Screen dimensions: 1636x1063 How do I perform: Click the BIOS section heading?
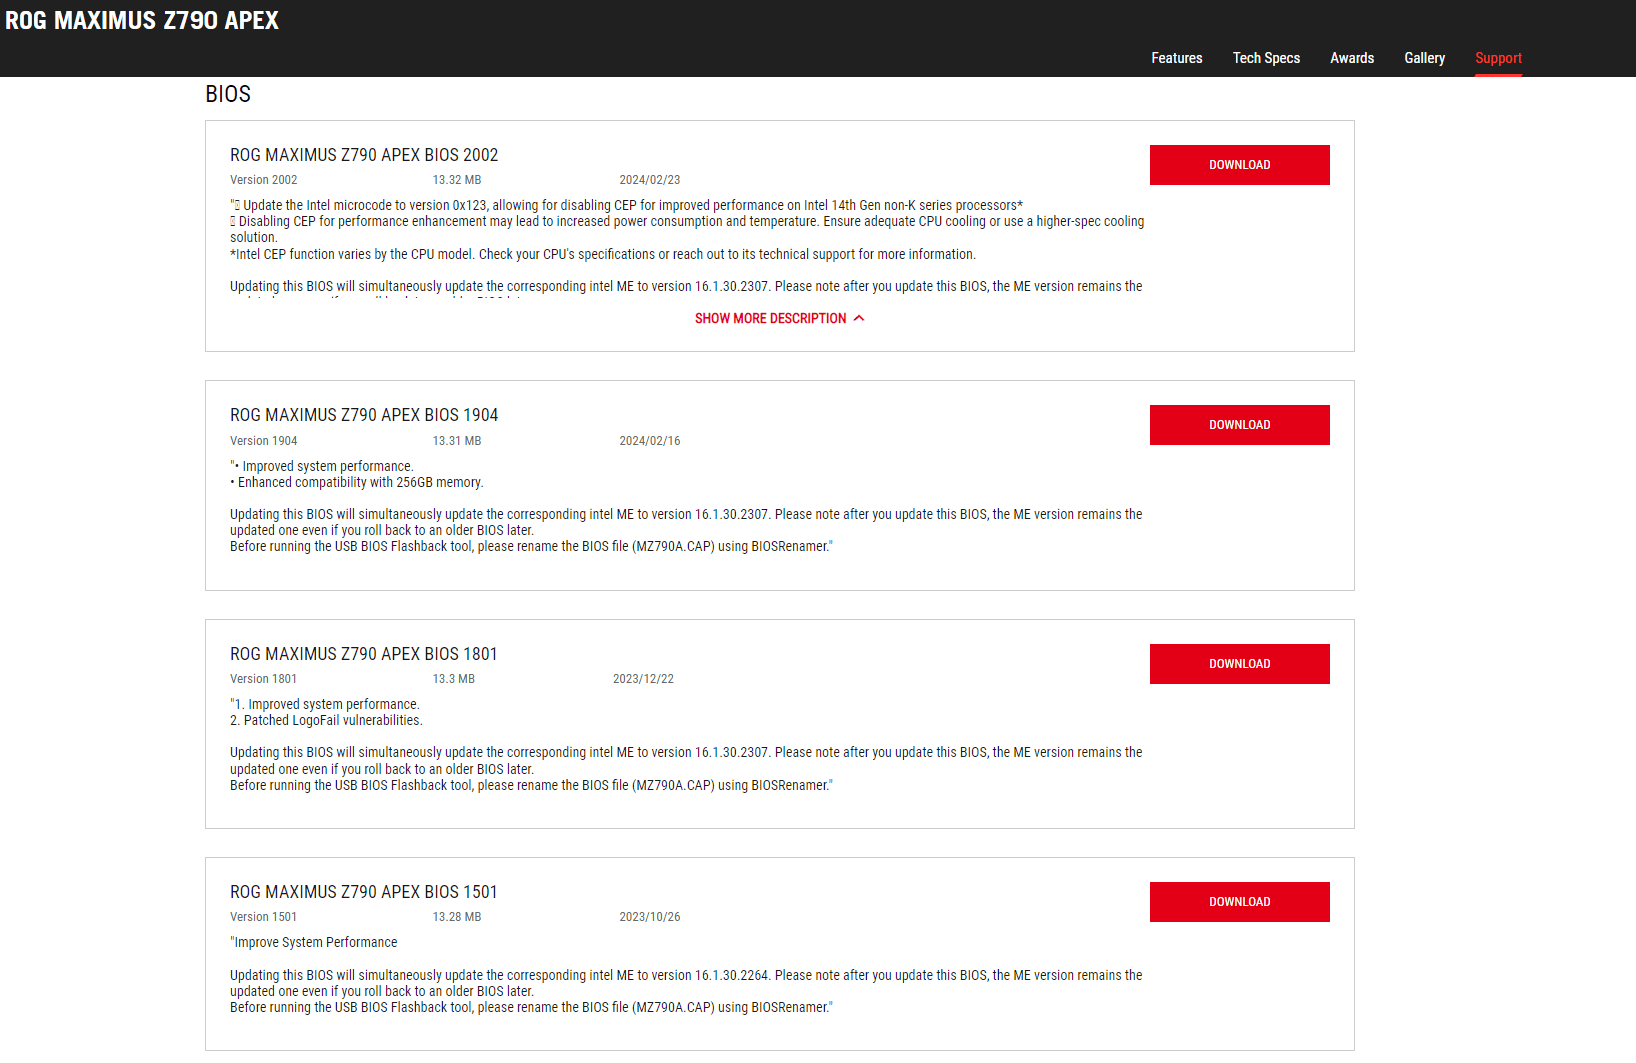pyautogui.click(x=228, y=94)
